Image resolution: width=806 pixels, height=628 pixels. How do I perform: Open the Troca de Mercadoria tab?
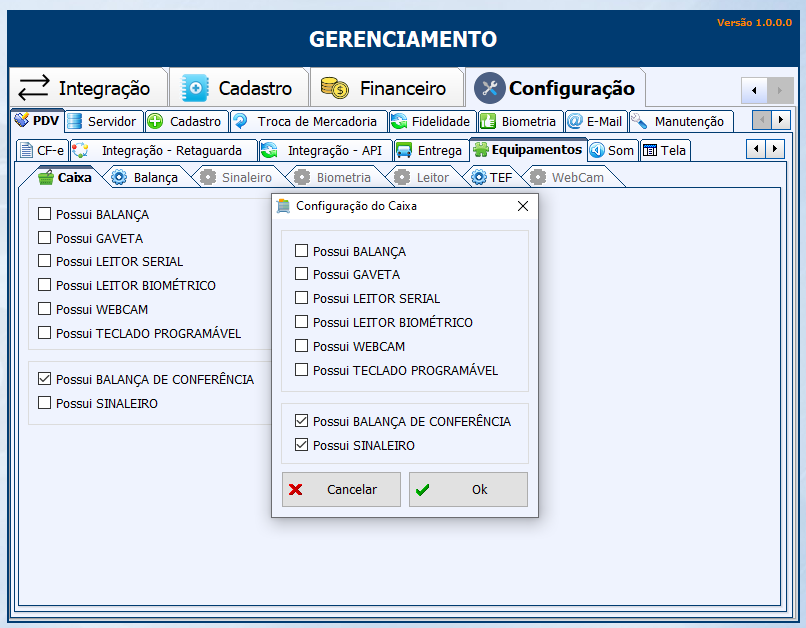pos(308,121)
